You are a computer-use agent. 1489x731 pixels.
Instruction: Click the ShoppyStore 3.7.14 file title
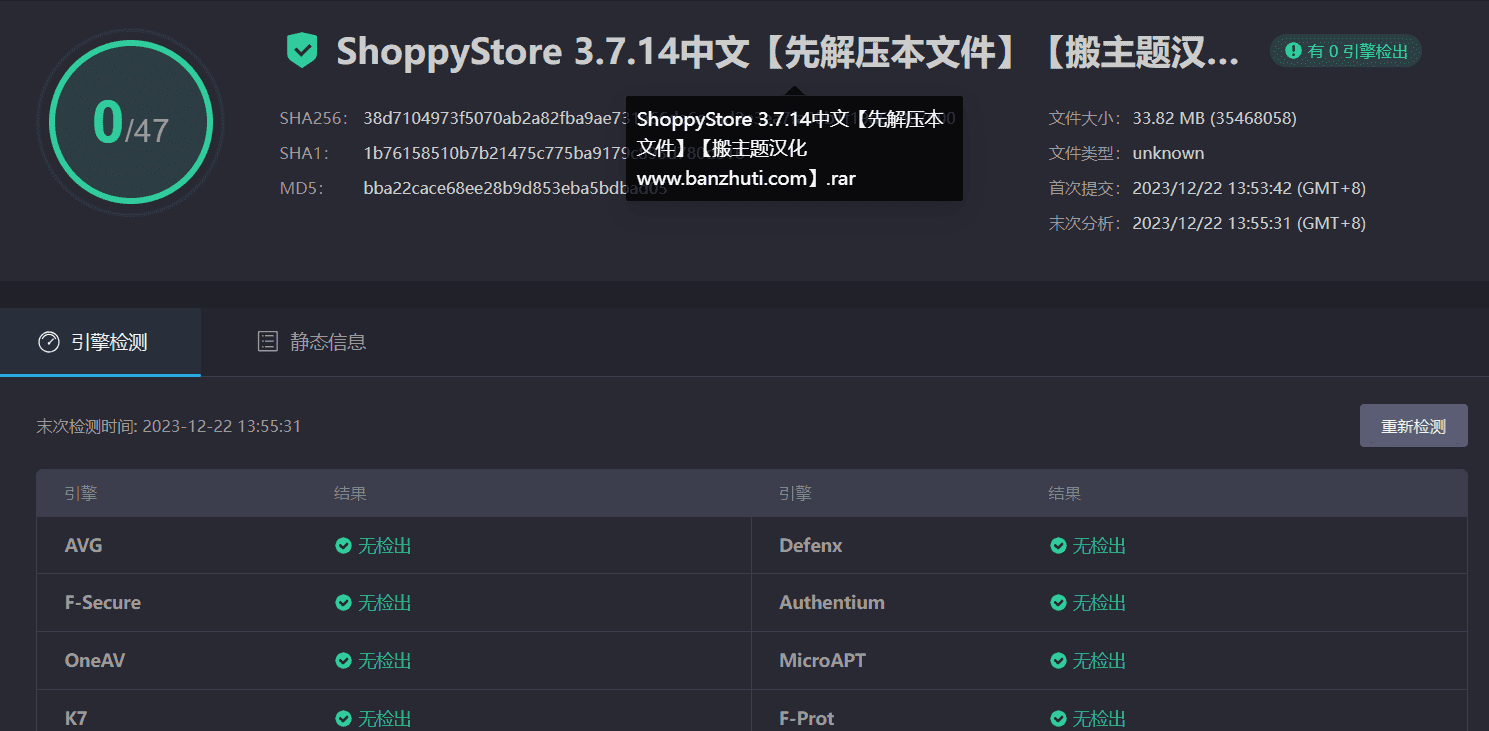(x=788, y=52)
